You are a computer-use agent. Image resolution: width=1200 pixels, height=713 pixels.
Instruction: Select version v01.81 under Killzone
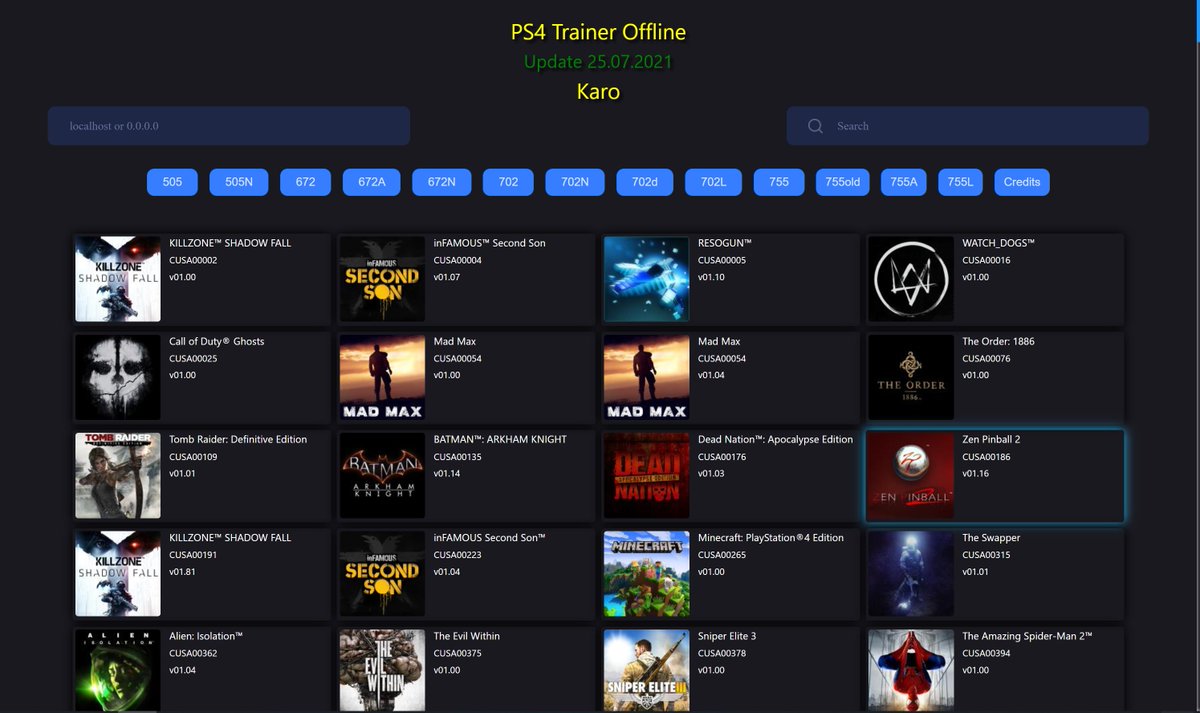click(x=183, y=571)
